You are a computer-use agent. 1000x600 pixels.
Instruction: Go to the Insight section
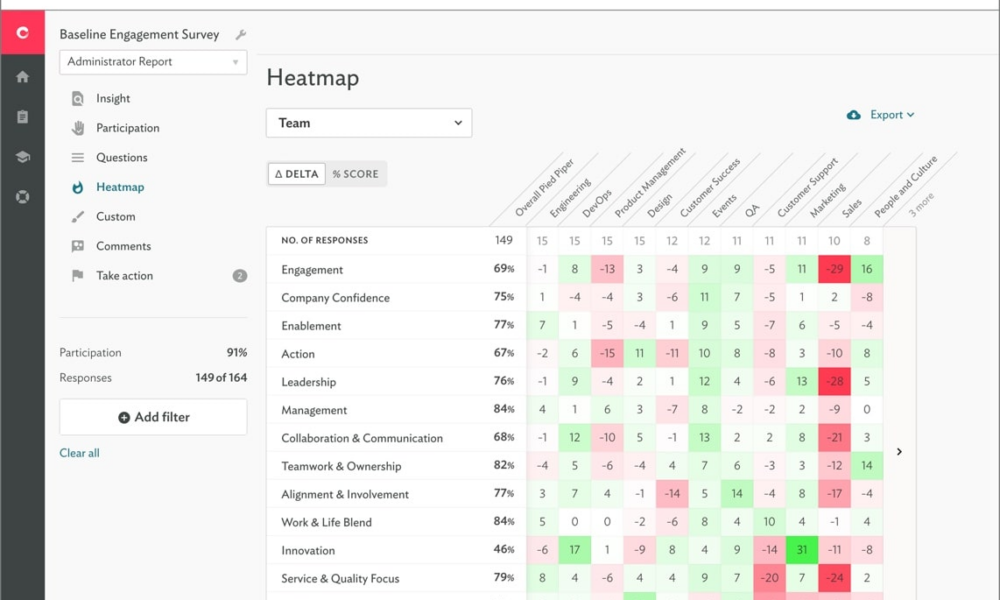[113, 99]
